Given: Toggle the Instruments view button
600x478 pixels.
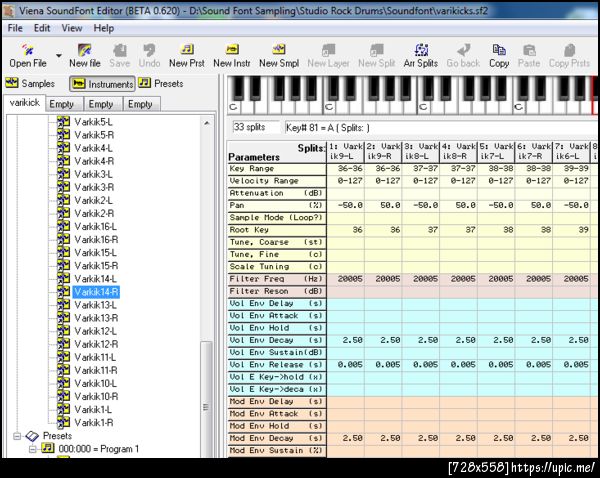Looking at the screenshot, I should pyautogui.click(x=102, y=84).
